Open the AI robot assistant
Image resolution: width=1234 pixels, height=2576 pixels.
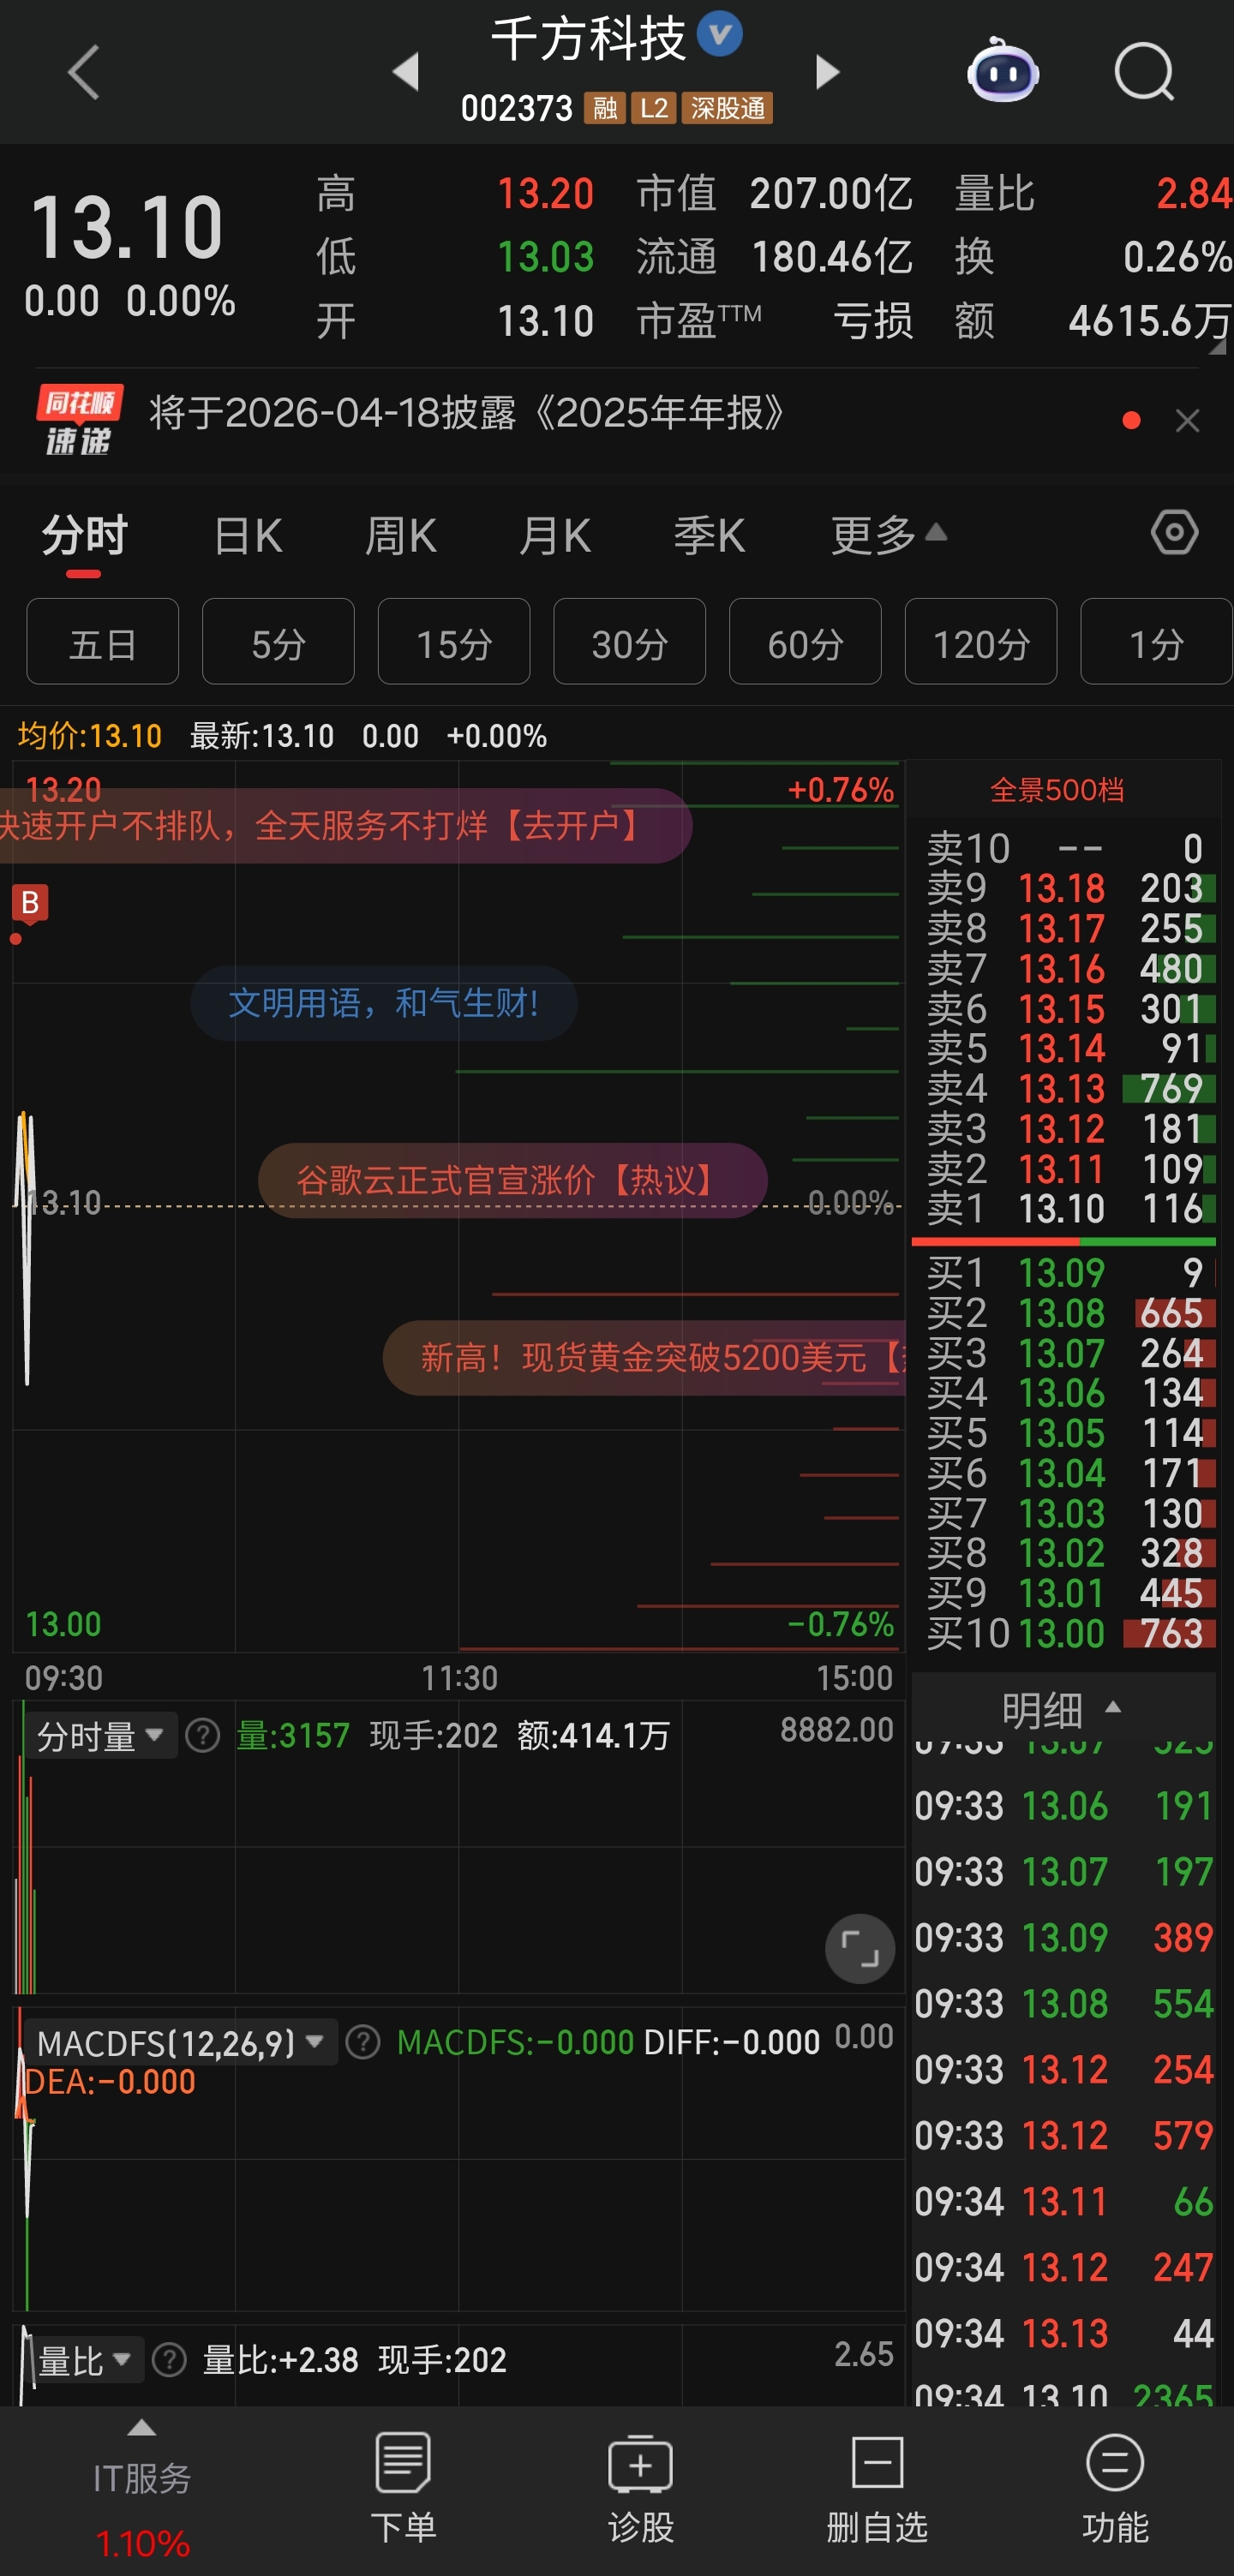point(1003,70)
